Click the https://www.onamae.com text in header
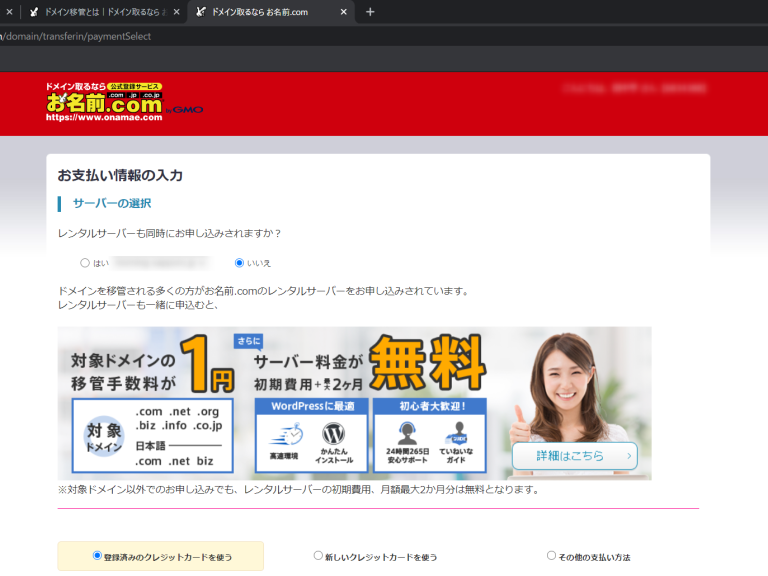 tap(104, 118)
